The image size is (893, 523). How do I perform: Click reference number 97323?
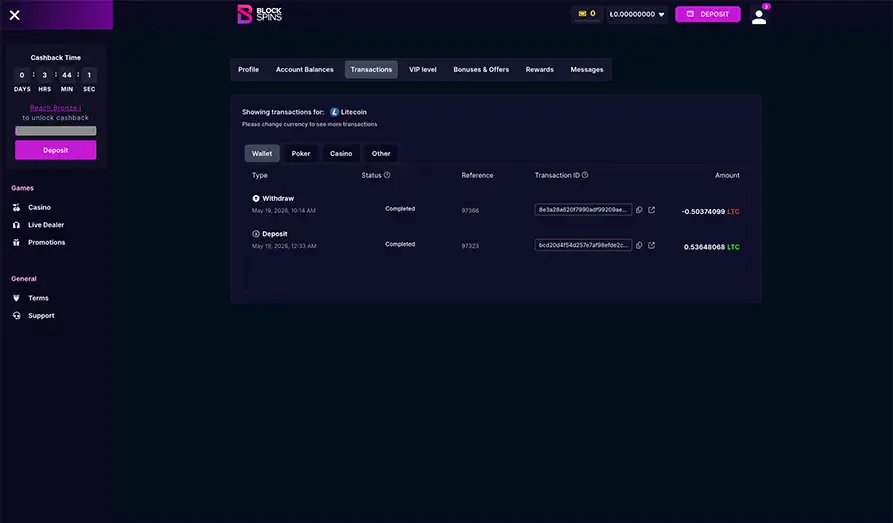coord(470,246)
